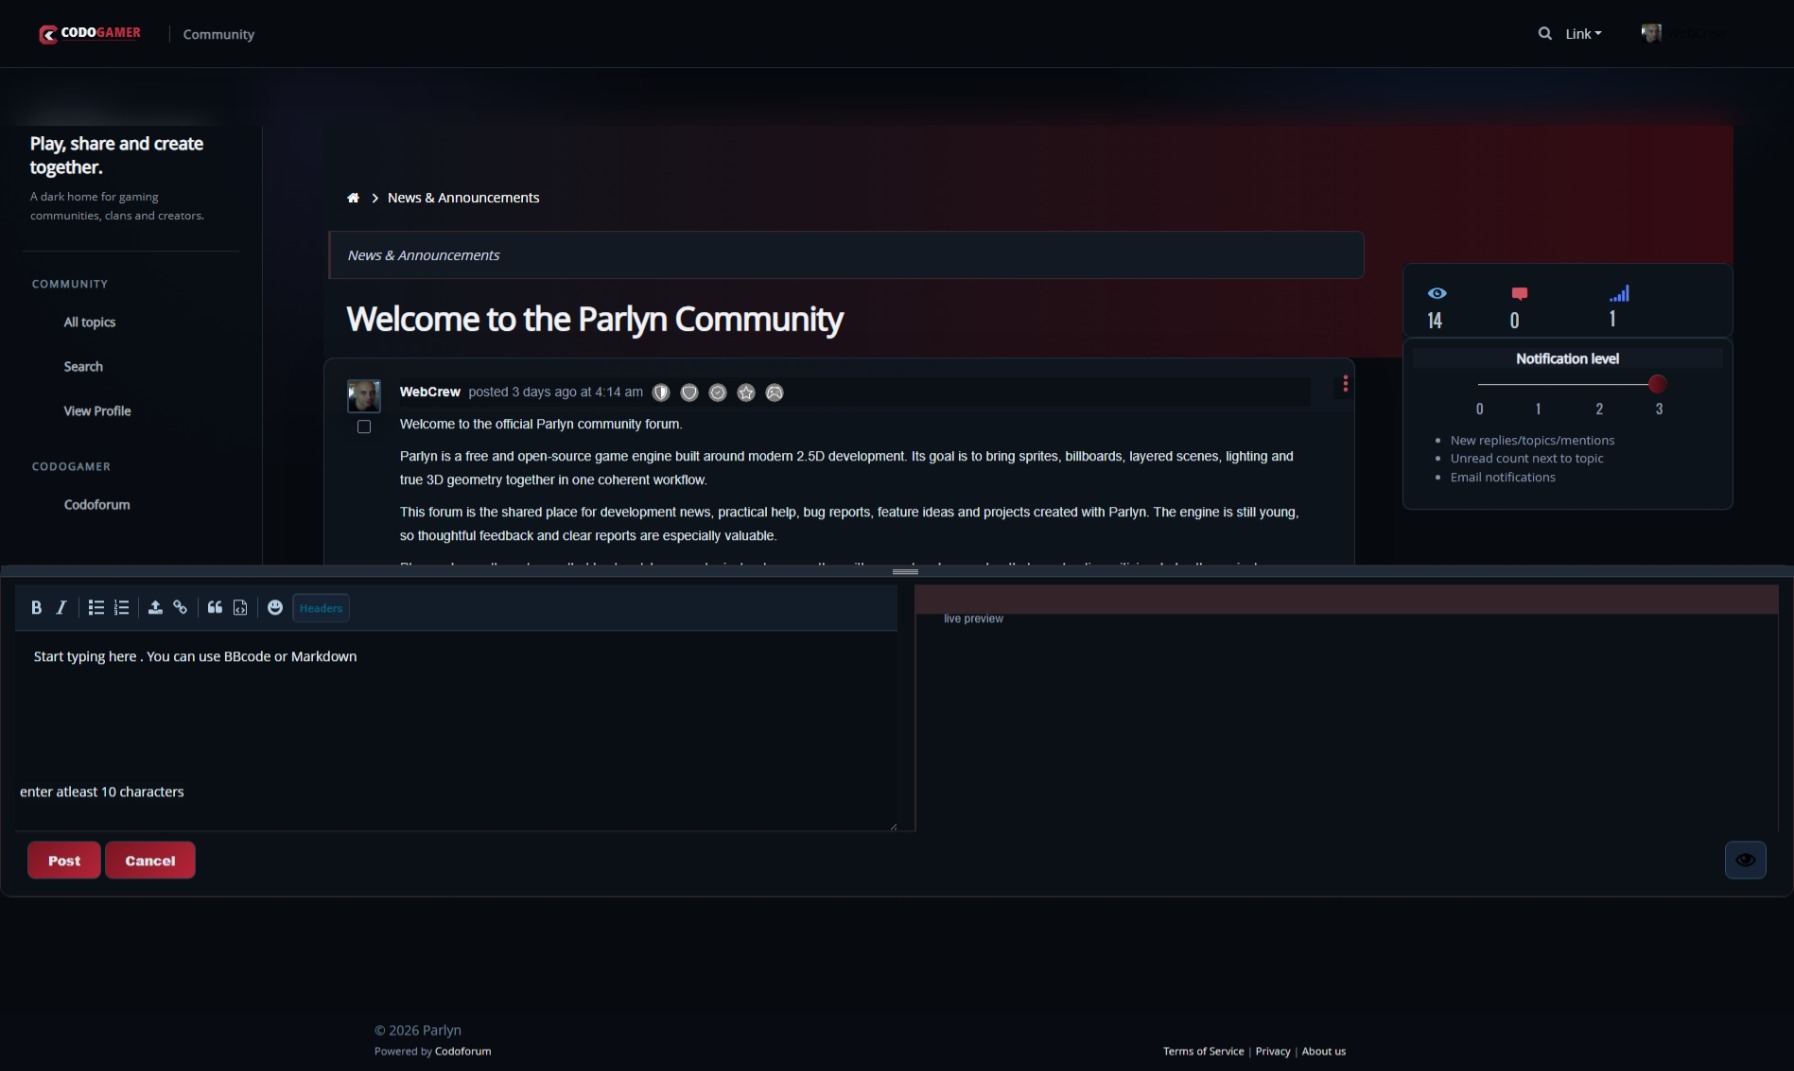Click the CodoGamer logo
This screenshot has height=1071, width=1794.
(x=90, y=34)
